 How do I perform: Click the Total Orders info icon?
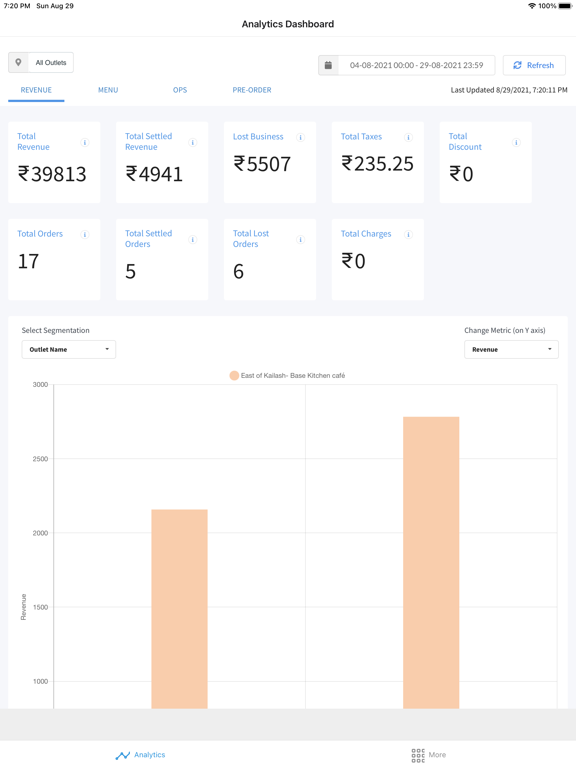point(85,235)
